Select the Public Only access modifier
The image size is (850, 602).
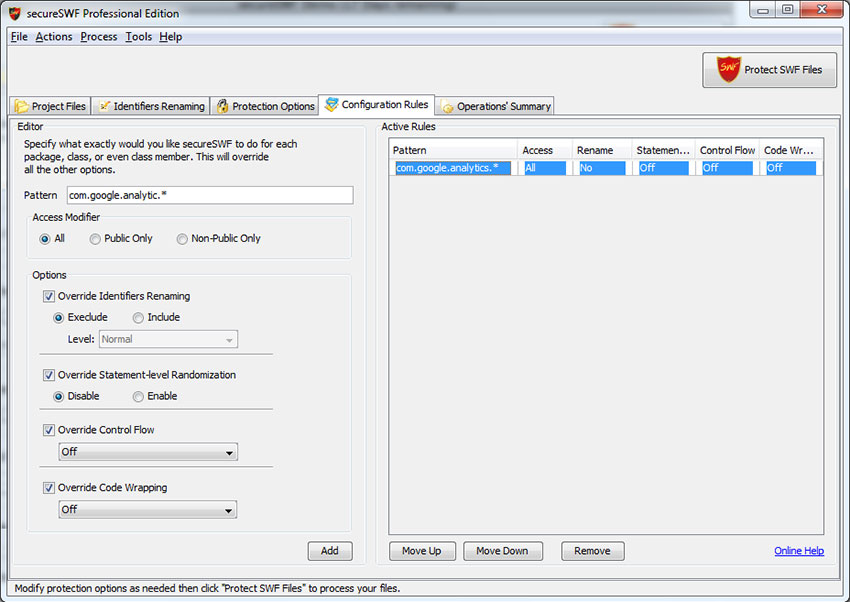[95, 239]
